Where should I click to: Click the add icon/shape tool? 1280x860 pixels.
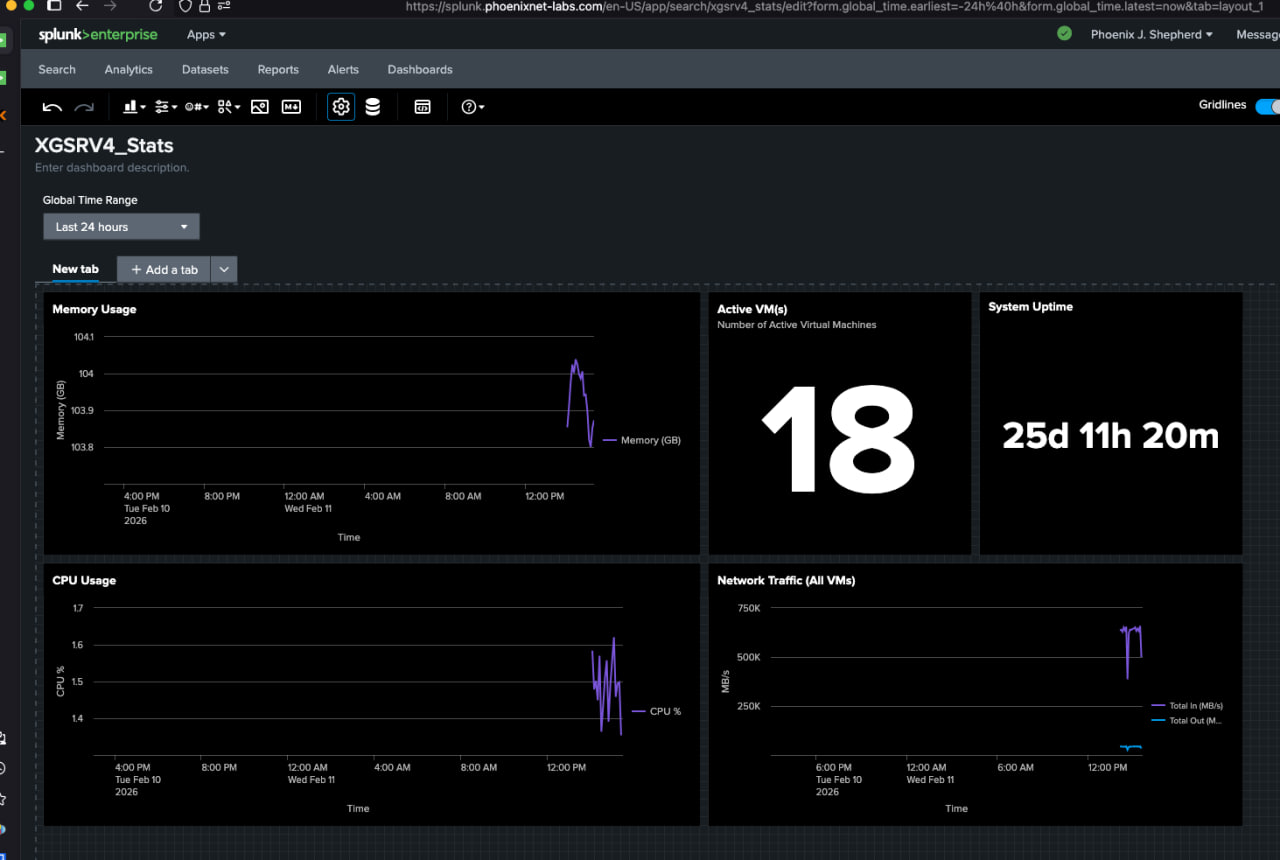(229, 107)
